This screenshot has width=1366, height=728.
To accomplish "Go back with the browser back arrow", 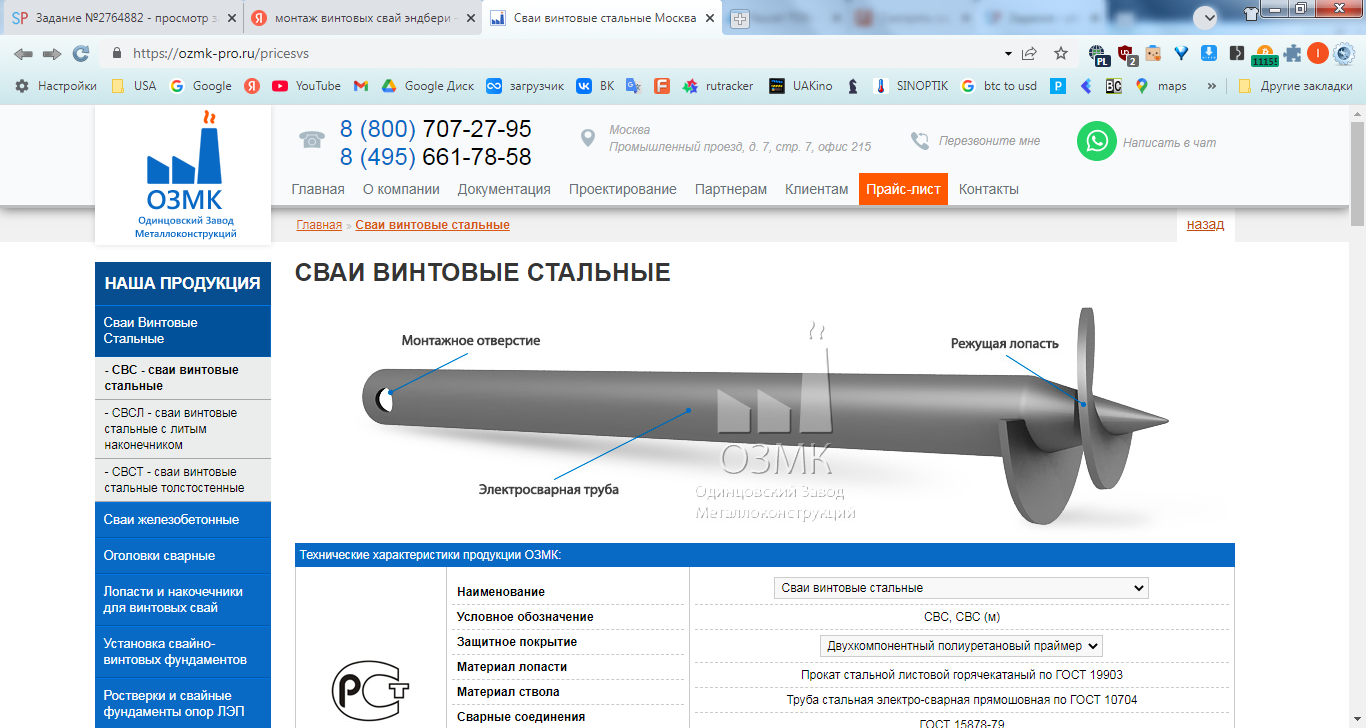I will pos(23,54).
